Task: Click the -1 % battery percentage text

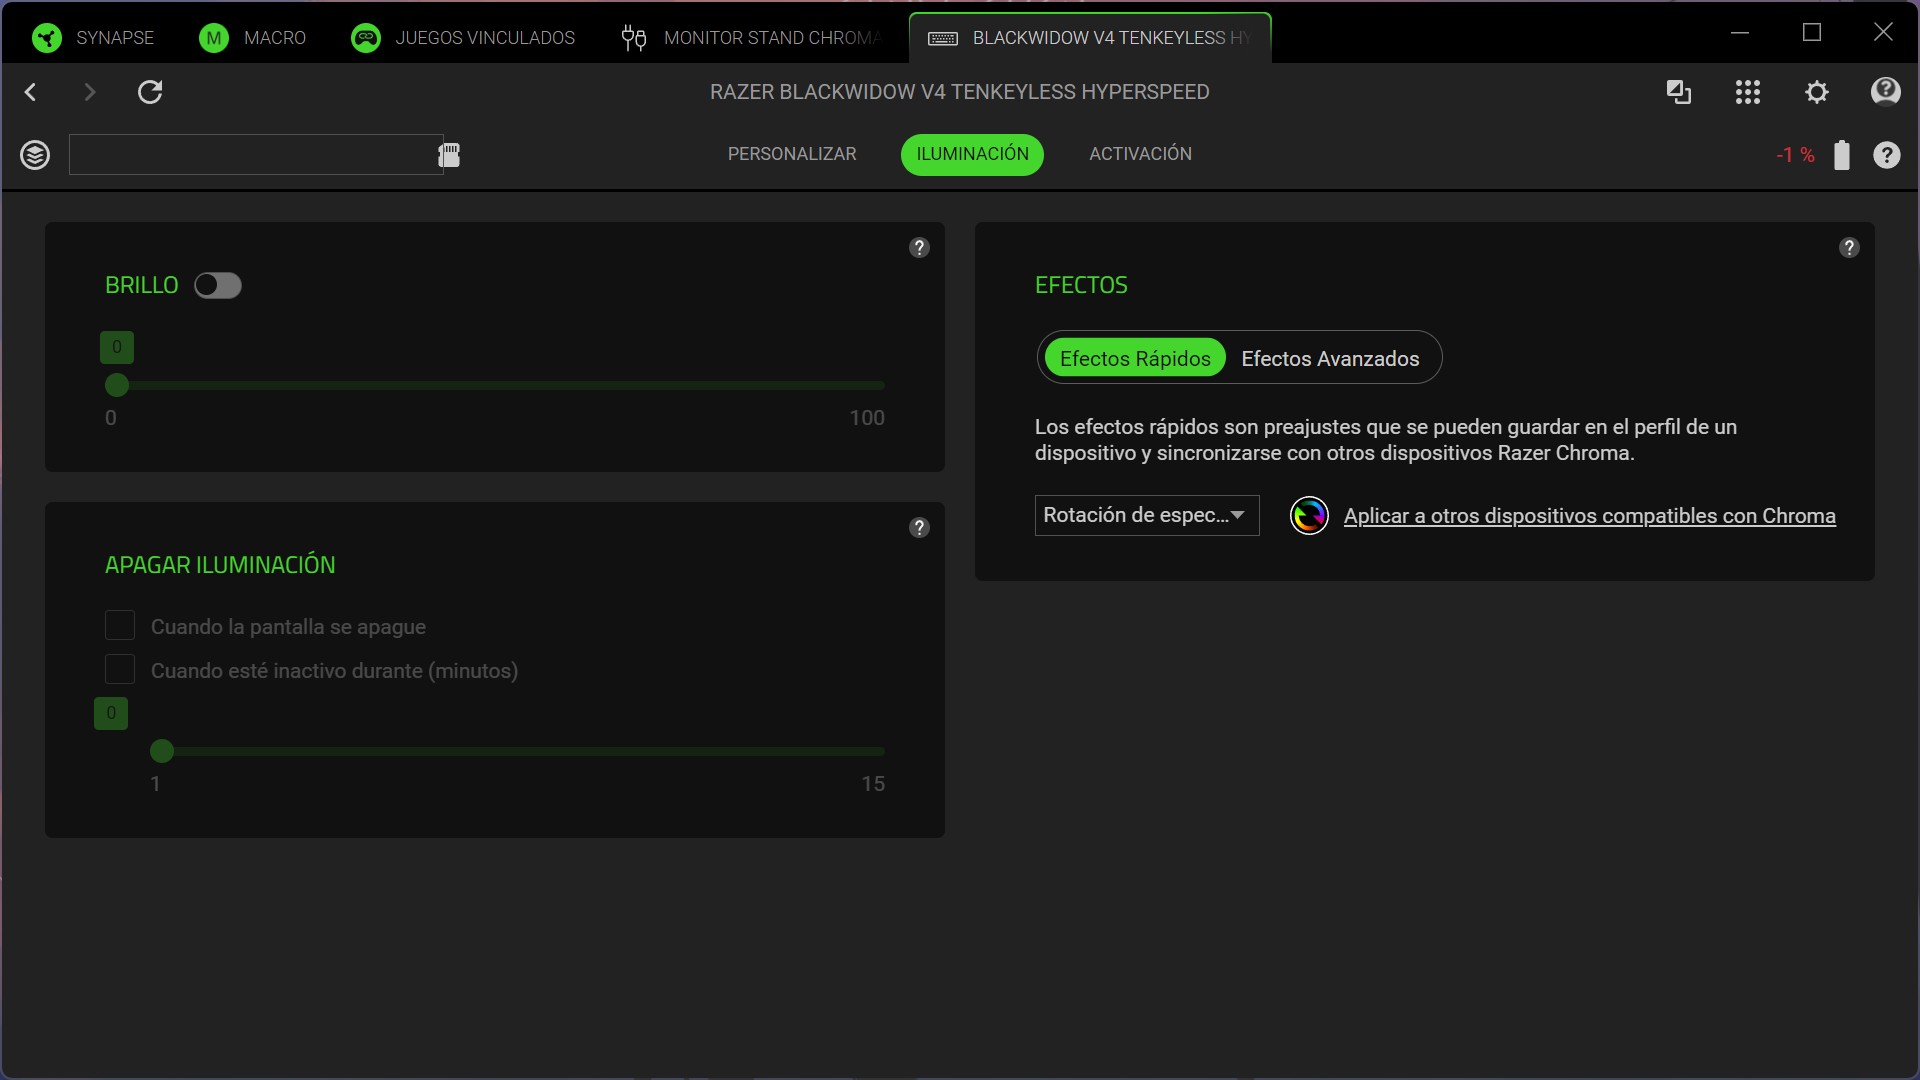Action: pyautogui.click(x=1795, y=155)
